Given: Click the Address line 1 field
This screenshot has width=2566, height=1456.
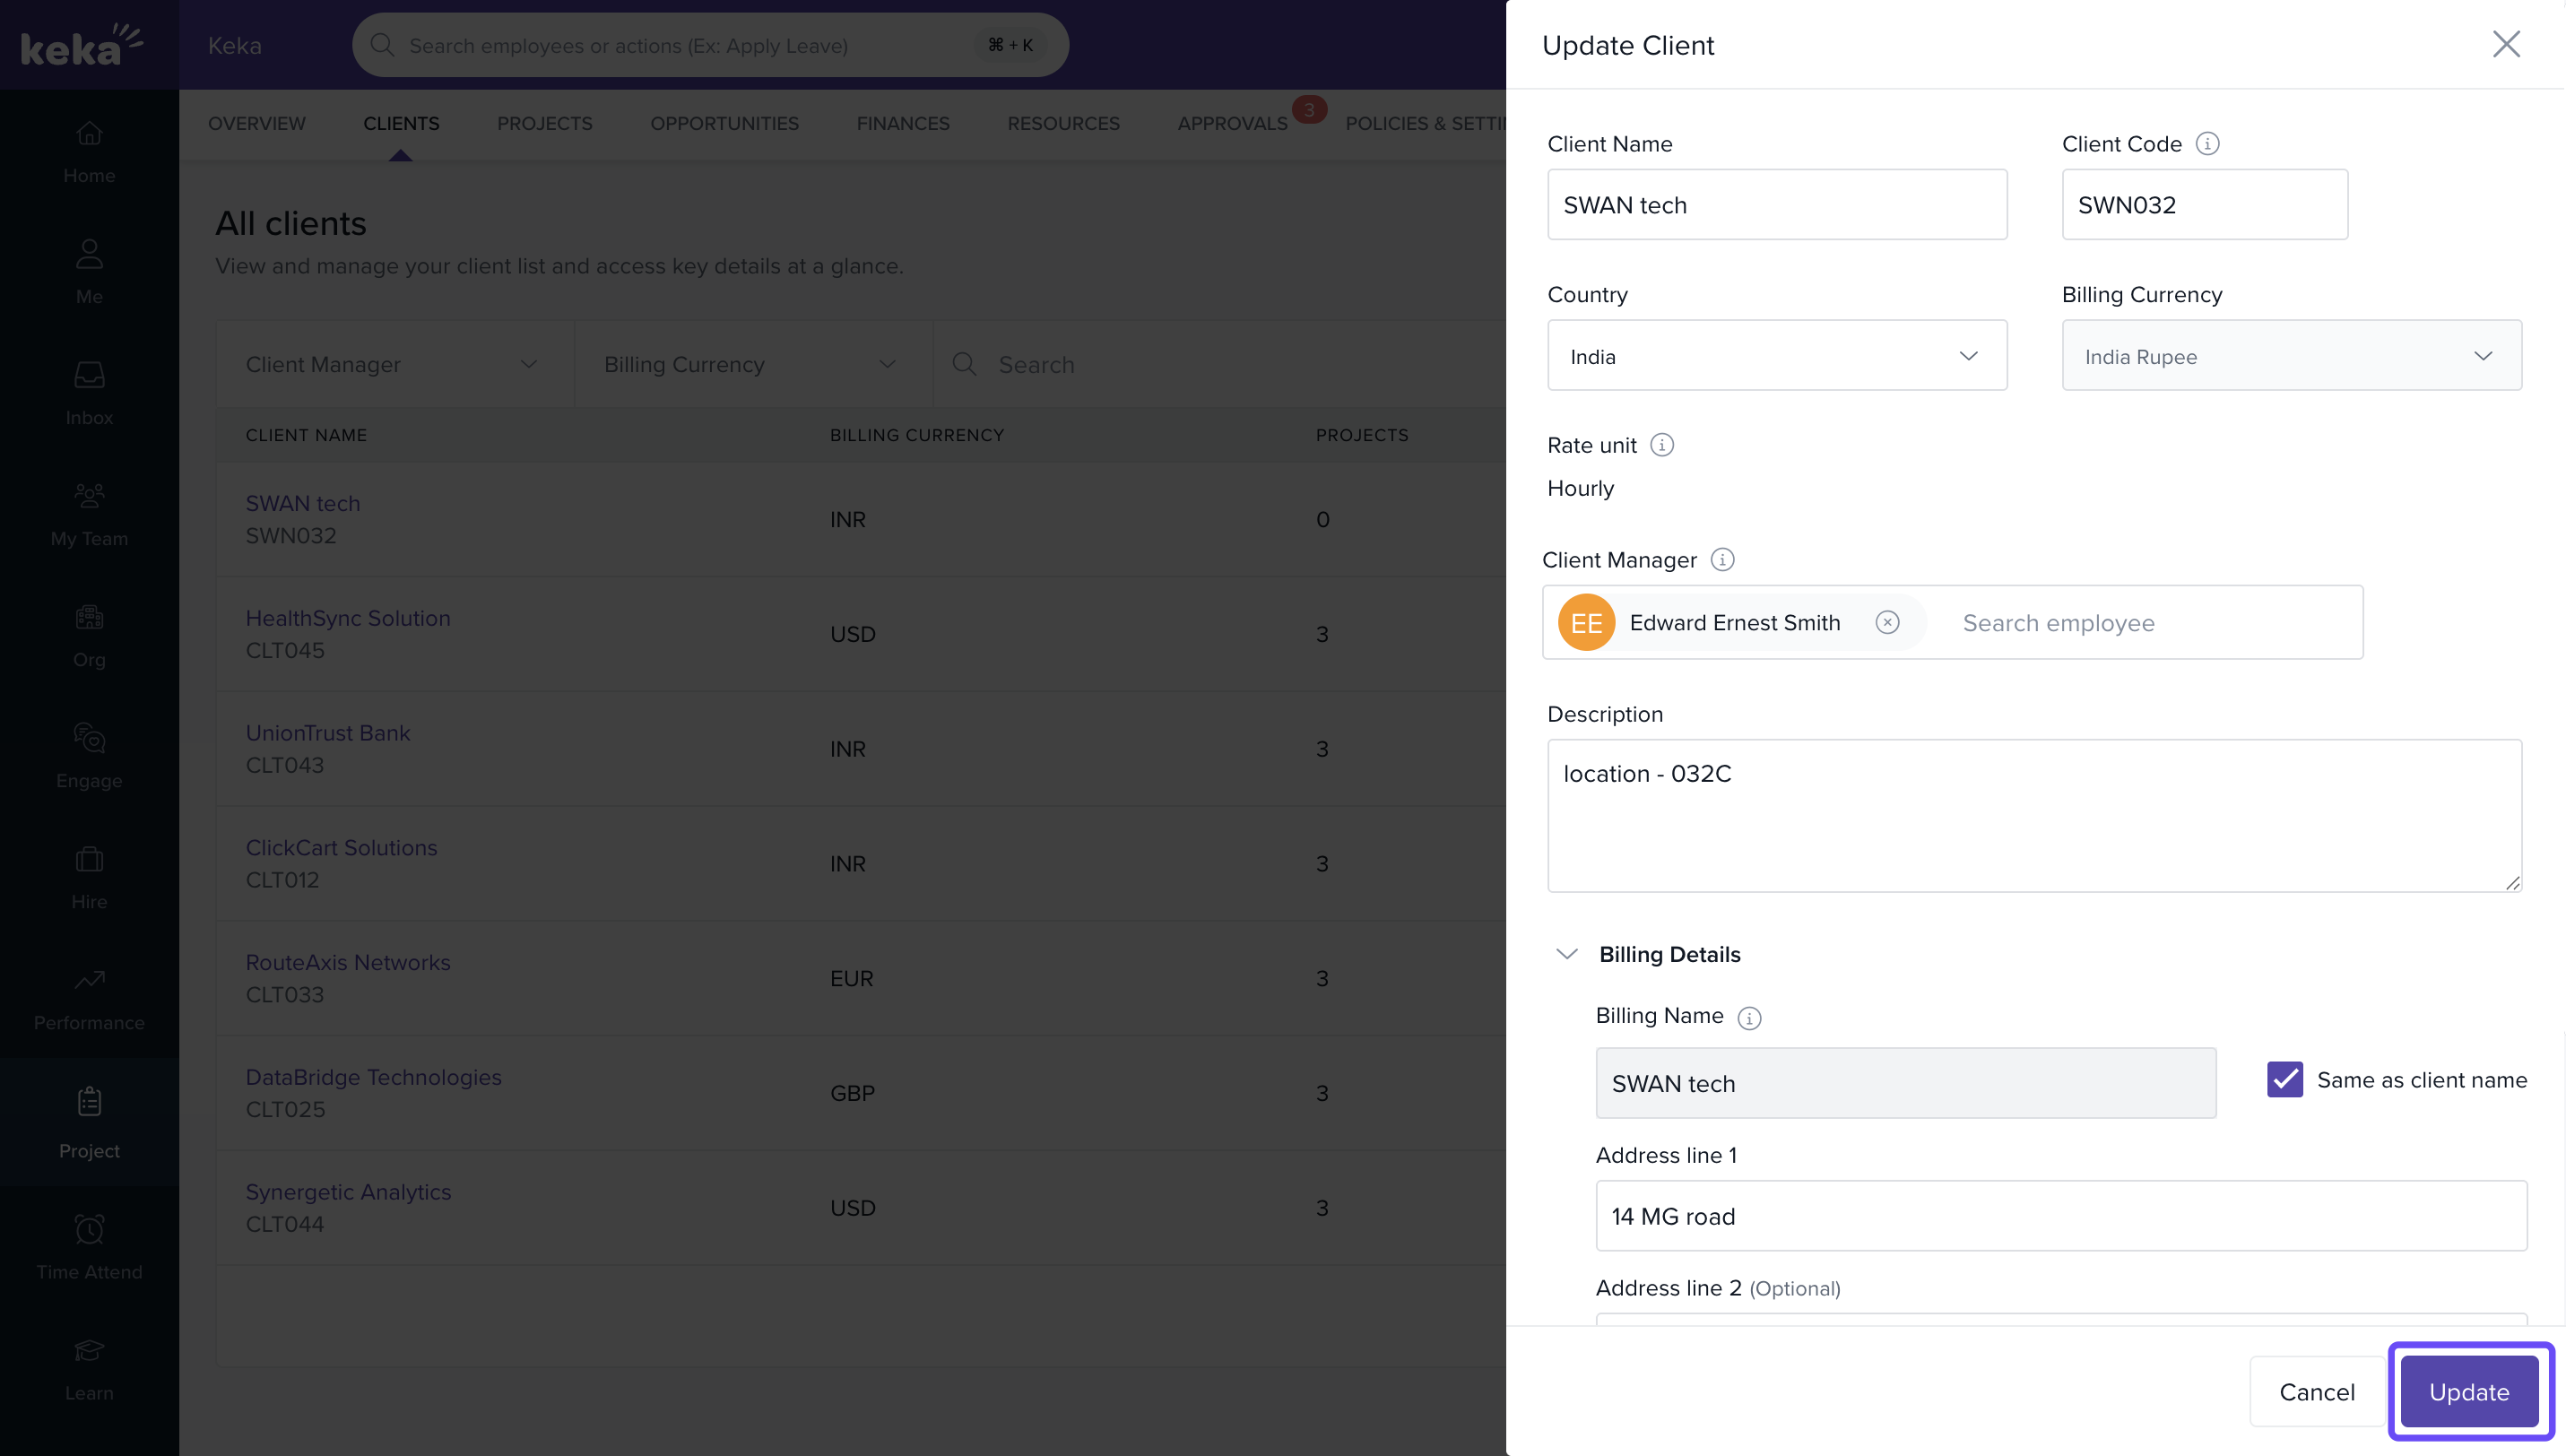Looking at the screenshot, I should pos(2060,1216).
